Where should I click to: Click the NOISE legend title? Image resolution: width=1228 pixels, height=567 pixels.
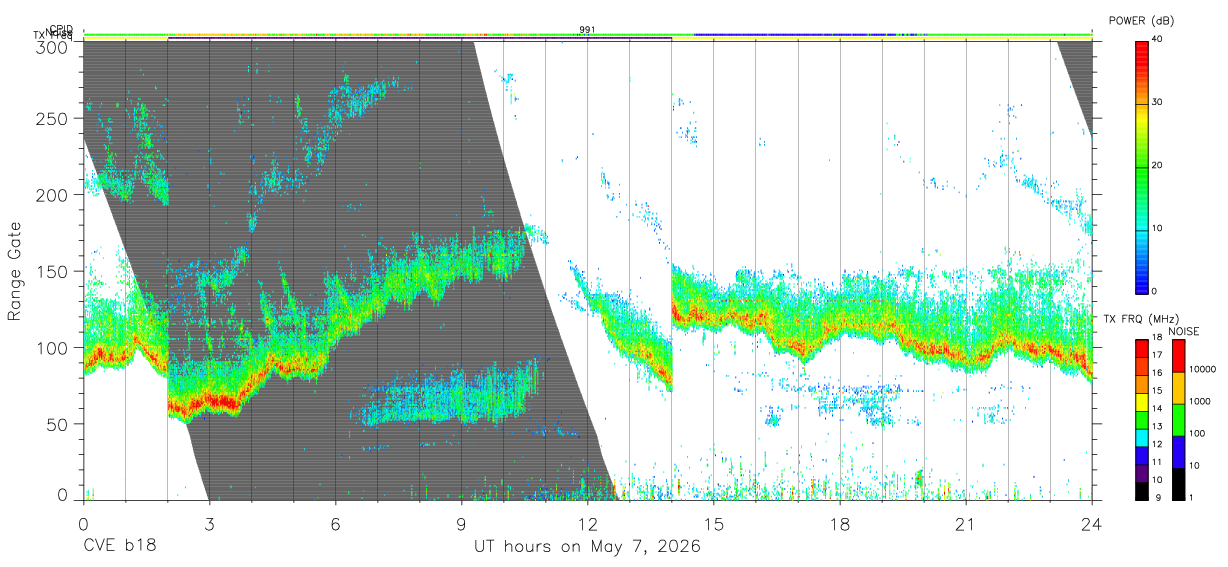pos(1182,331)
